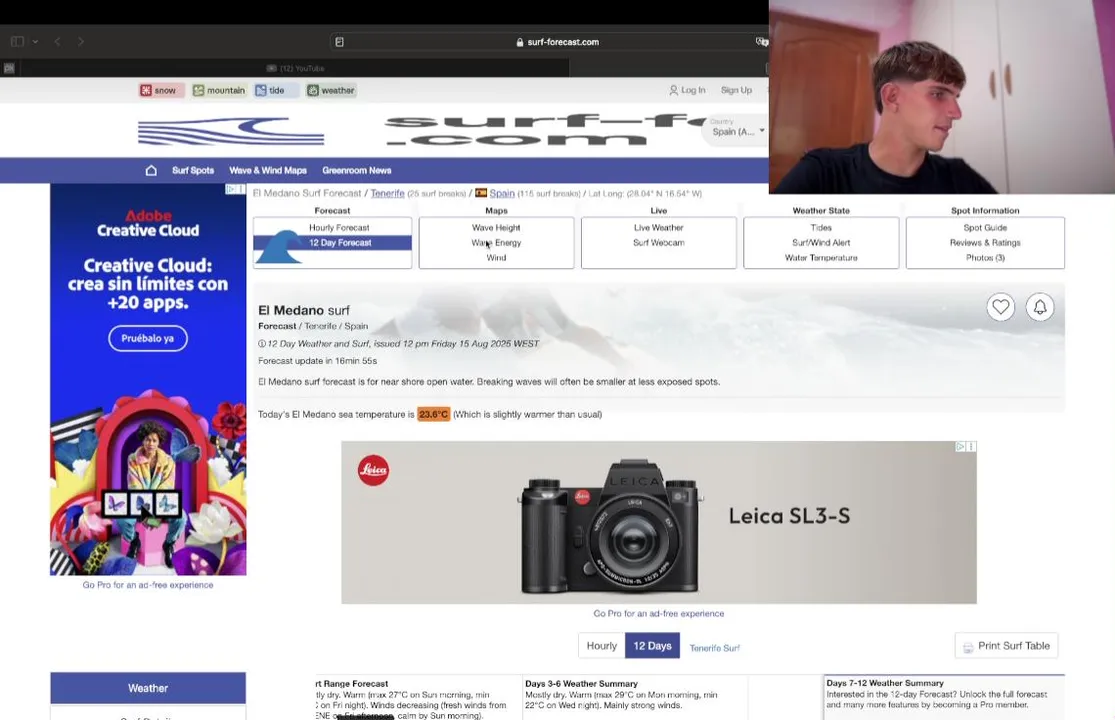Open Wave Height map
Image resolution: width=1115 pixels, height=720 pixels.
(x=496, y=227)
